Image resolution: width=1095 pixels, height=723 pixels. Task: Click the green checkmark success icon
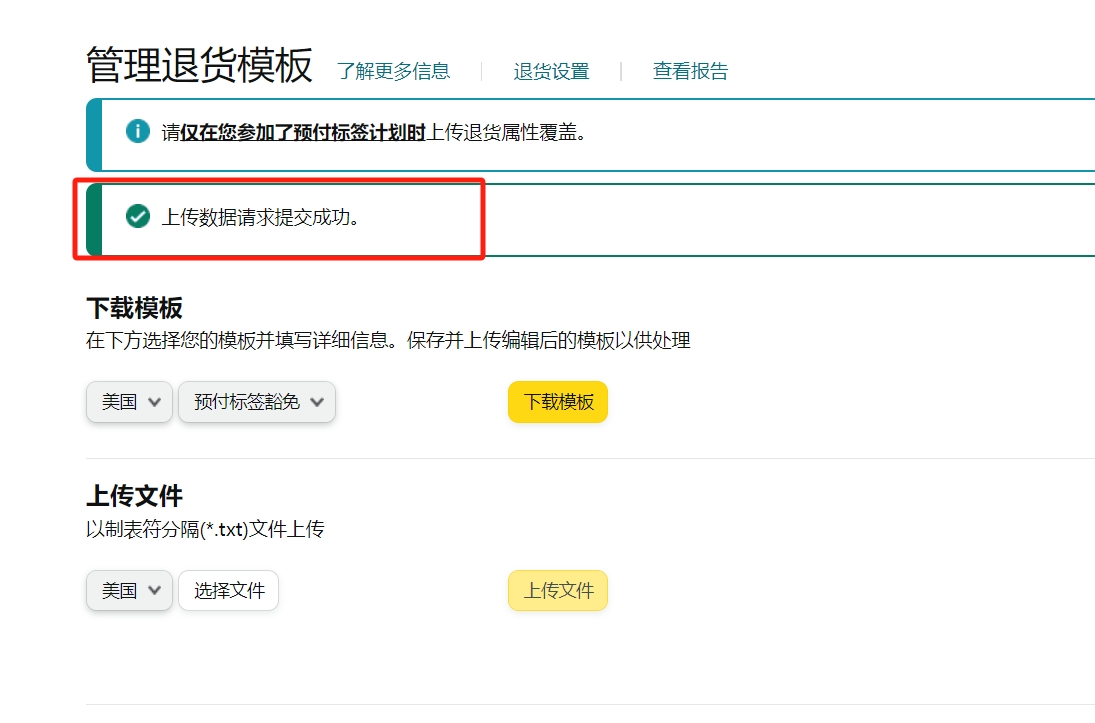pyautogui.click(x=138, y=216)
